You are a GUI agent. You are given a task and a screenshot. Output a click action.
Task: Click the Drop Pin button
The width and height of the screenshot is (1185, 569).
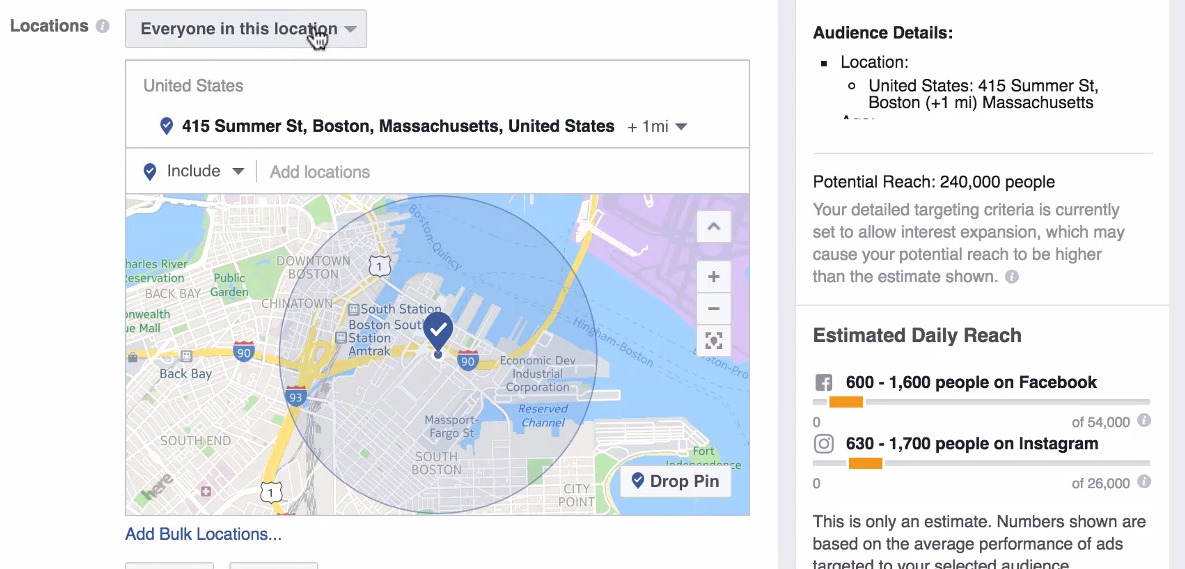tap(676, 481)
